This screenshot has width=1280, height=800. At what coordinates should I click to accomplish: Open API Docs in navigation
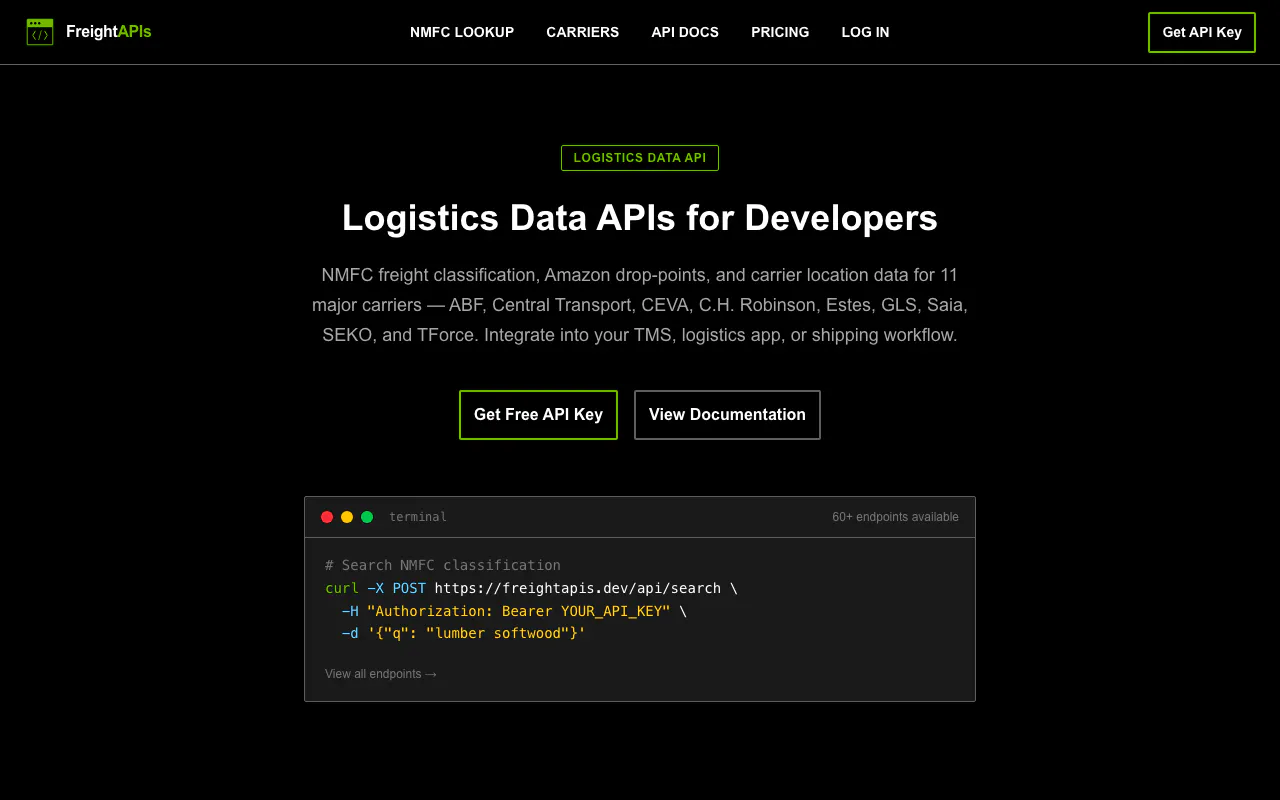click(x=685, y=32)
